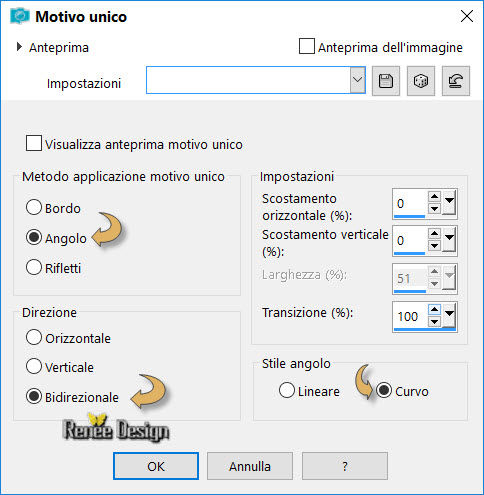Decrease Transizione value with down arrow
The image size is (484, 495).
coord(434,322)
